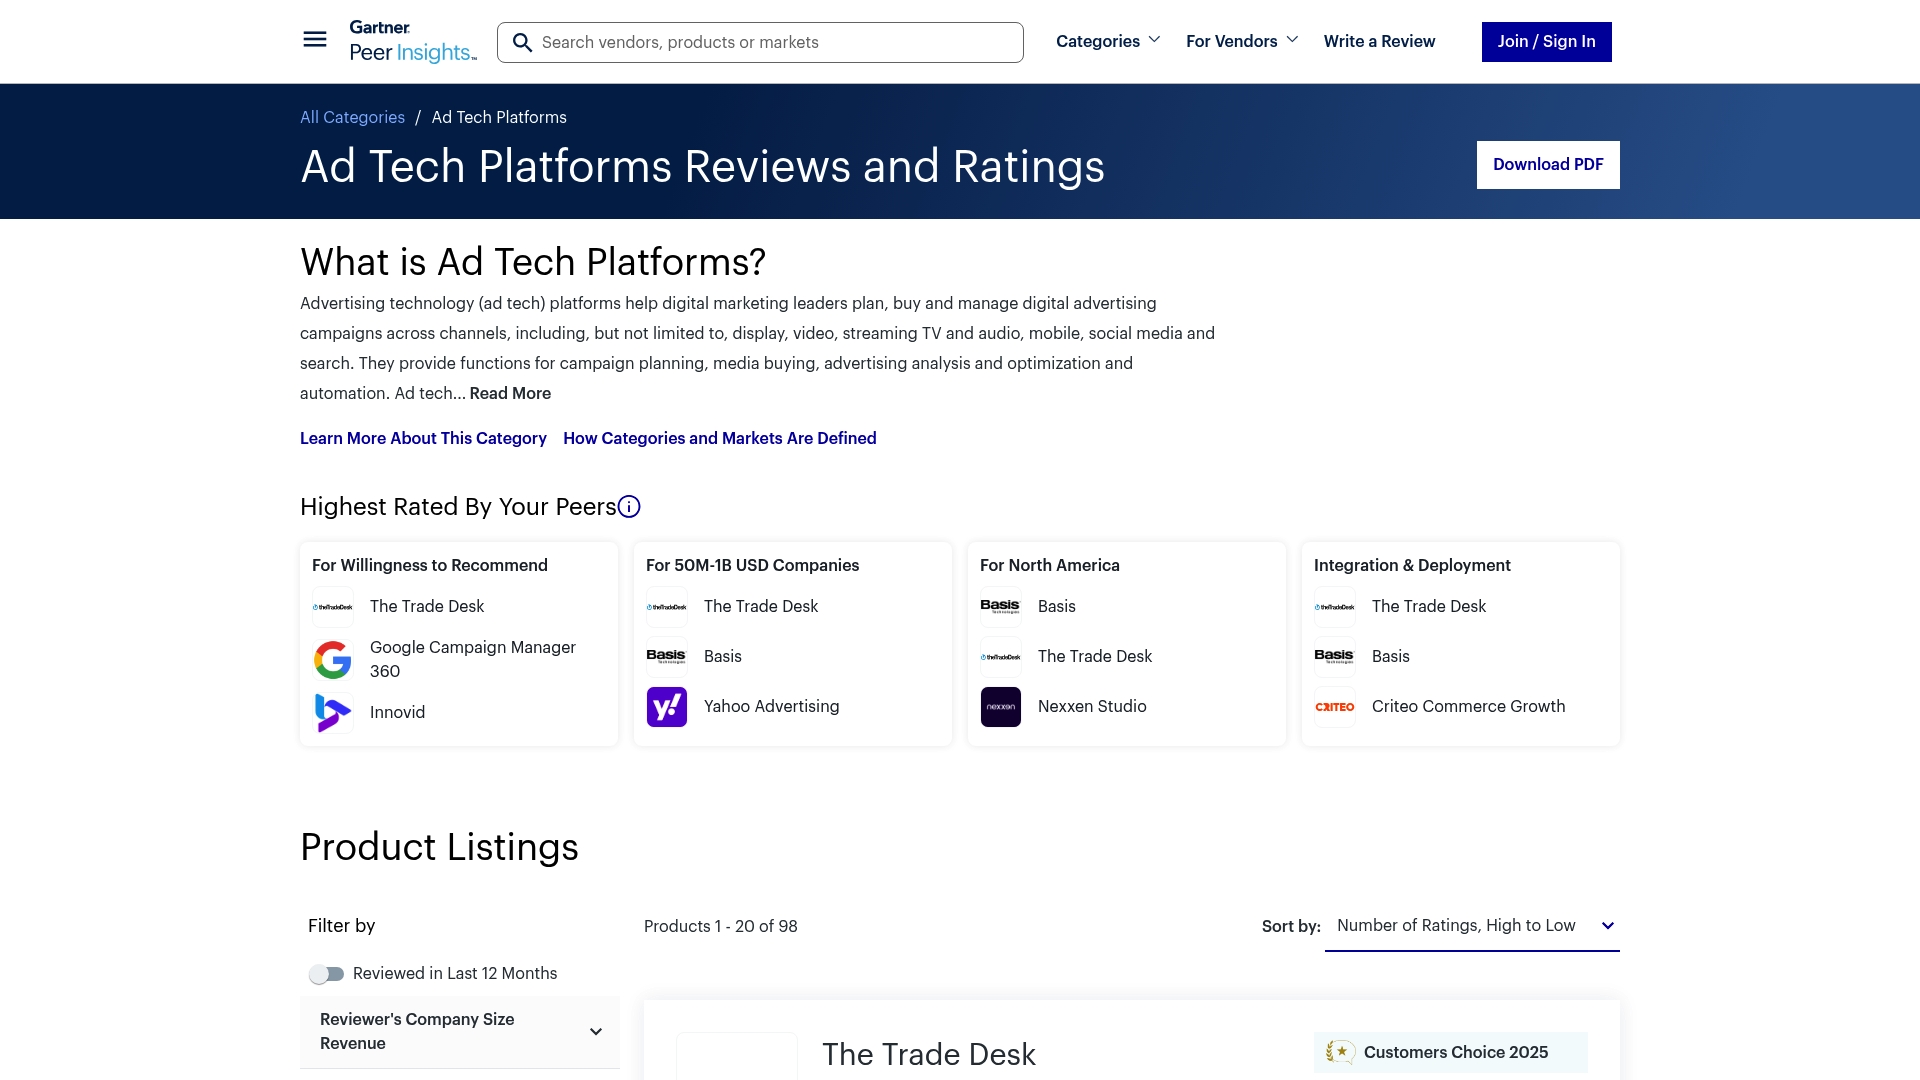Click the Customers Choice 2025 badge icon
1920x1080 pixels.
point(1340,1052)
